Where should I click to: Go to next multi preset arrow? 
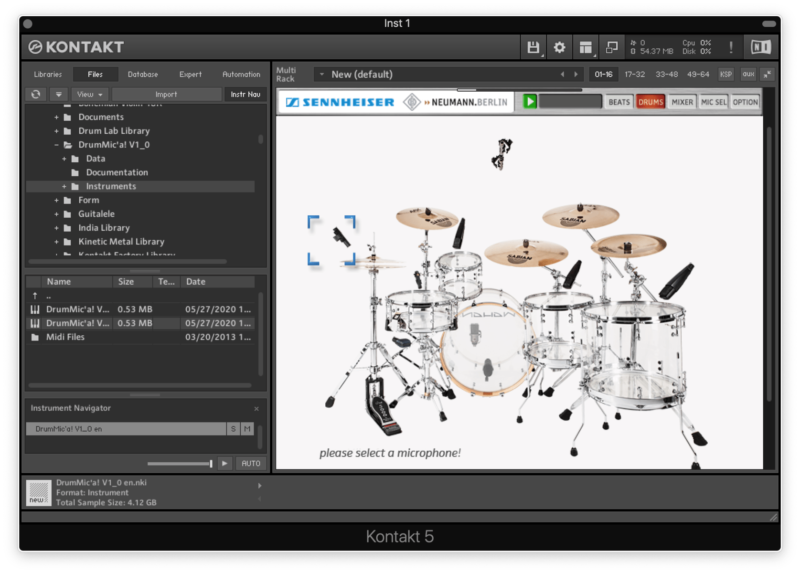pyautogui.click(x=576, y=74)
